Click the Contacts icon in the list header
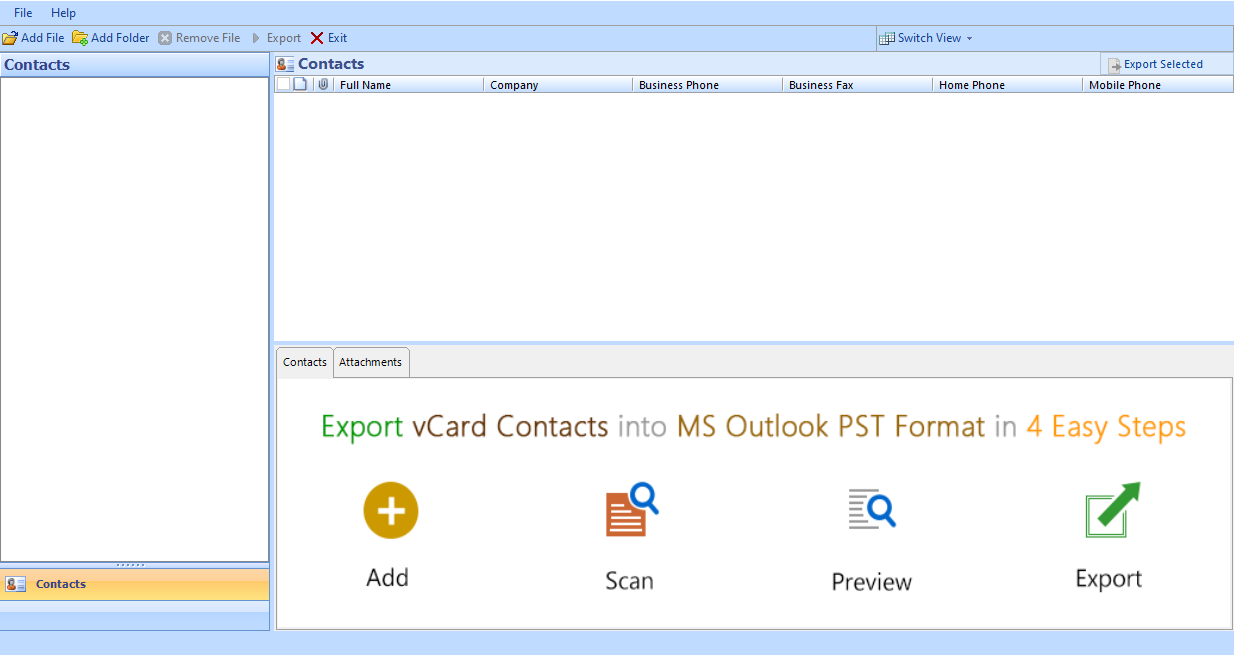Image resolution: width=1234 pixels, height=655 pixels. pos(285,64)
